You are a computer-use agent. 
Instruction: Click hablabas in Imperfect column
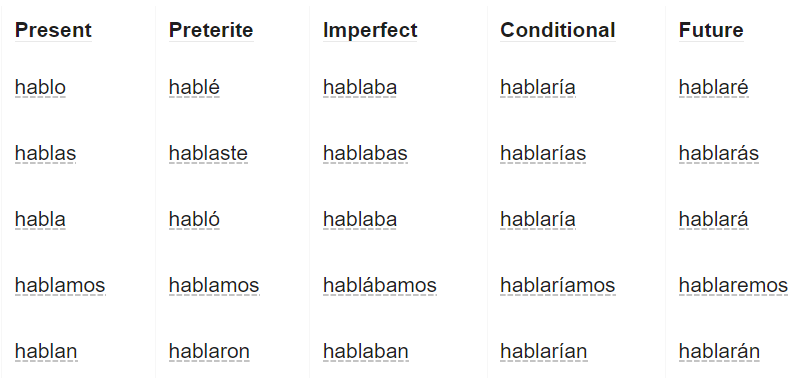[x=365, y=153]
